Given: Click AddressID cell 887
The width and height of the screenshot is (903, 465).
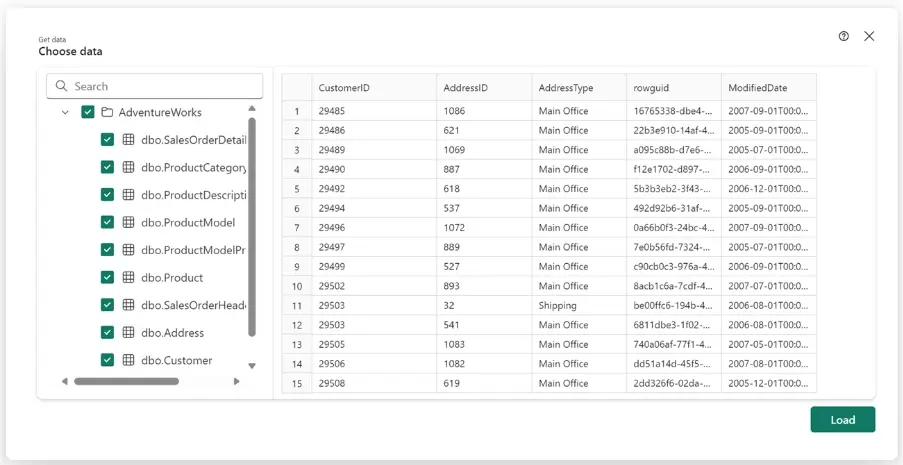Looking at the screenshot, I should coord(484,169).
